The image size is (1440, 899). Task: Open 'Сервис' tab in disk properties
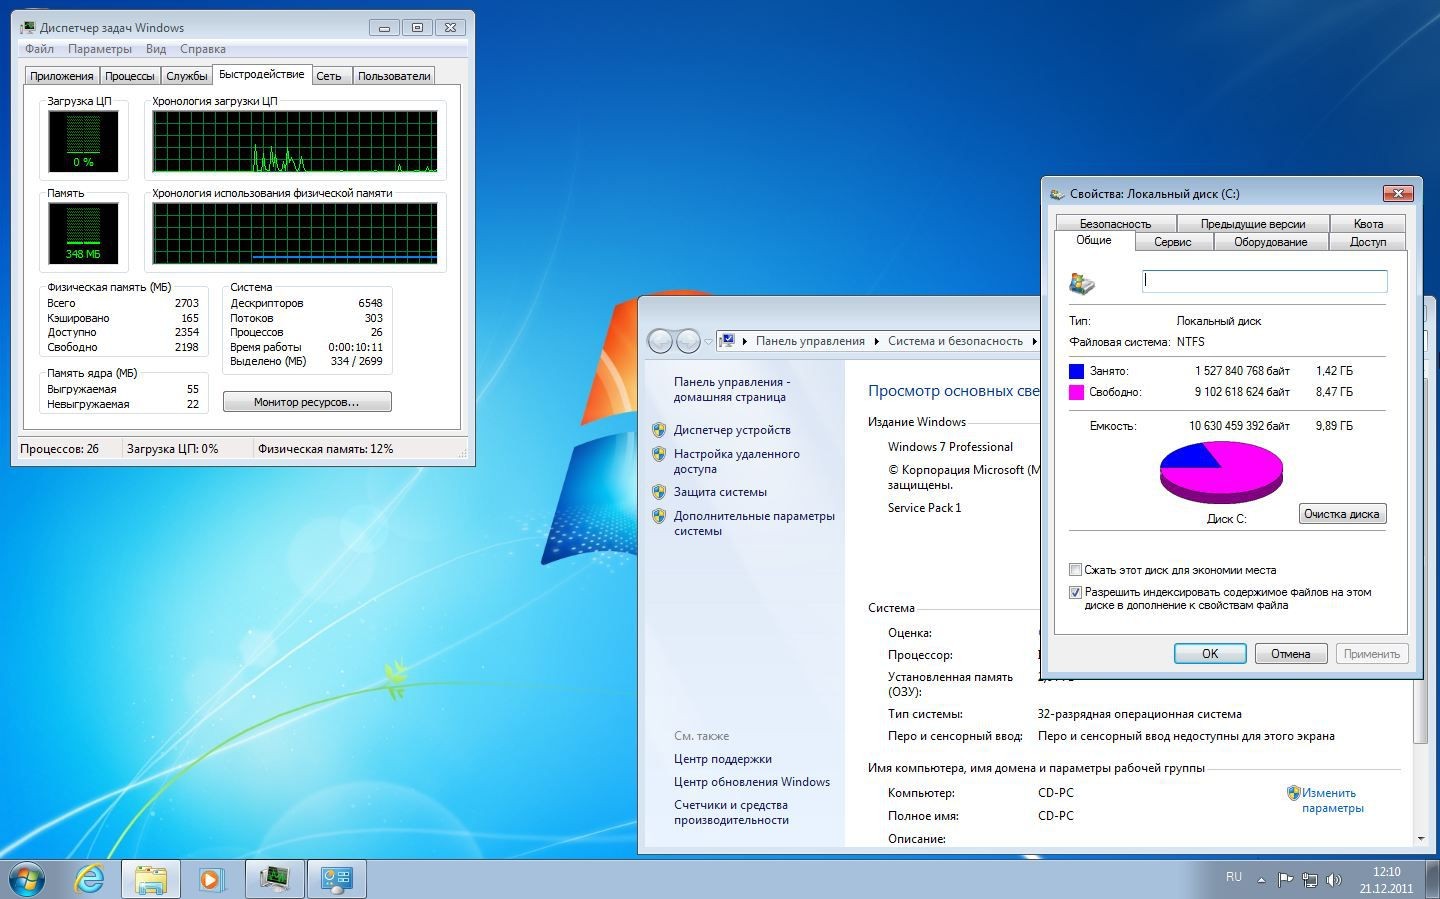pyautogui.click(x=1173, y=242)
